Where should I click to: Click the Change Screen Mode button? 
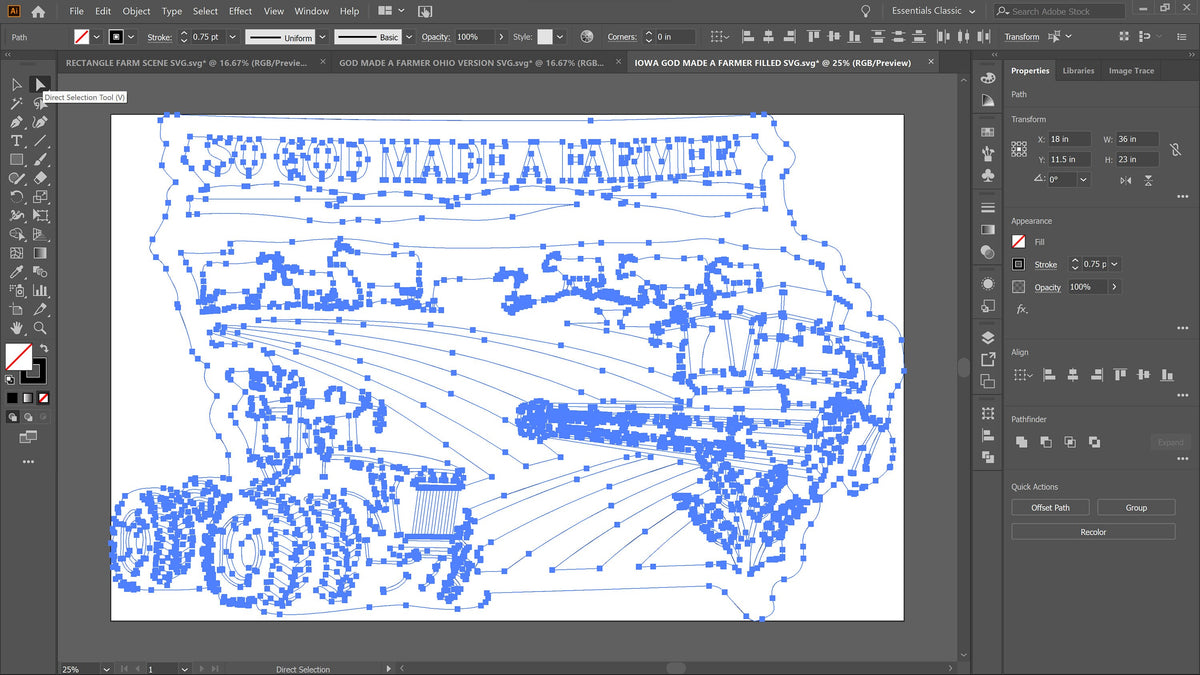point(28,437)
